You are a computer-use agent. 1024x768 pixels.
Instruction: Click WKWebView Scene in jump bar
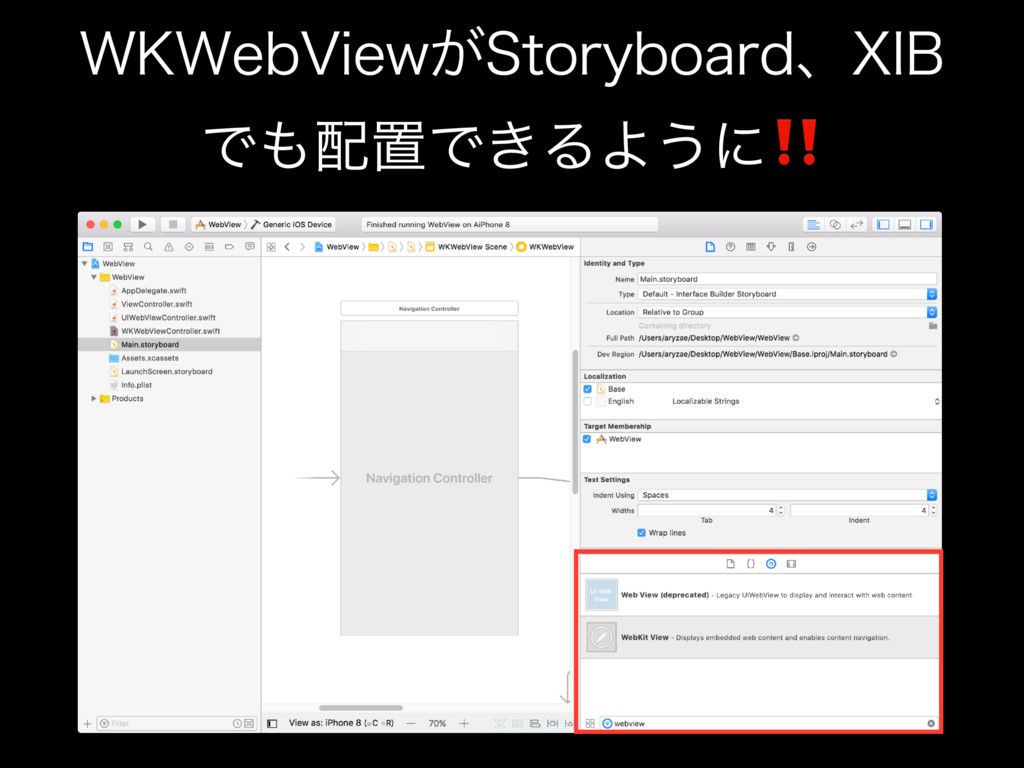tap(466, 247)
